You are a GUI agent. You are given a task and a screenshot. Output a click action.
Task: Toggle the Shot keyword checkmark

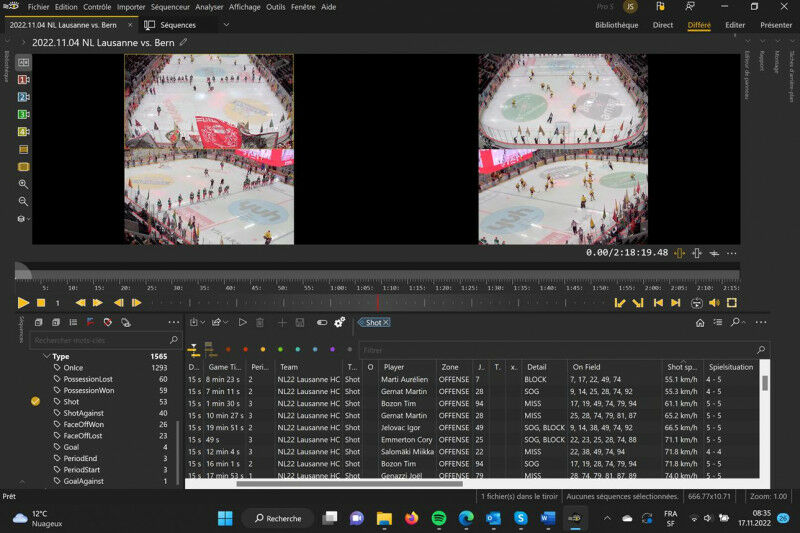pyautogui.click(x=35, y=401)
